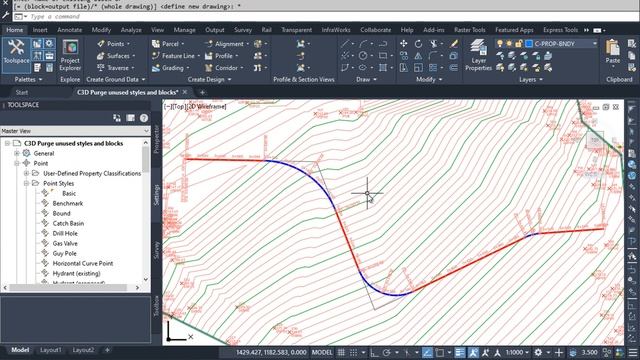Toggle object snap tracking in status bar
The width and height of the screenshot is (640, 360).
(427, 352)
